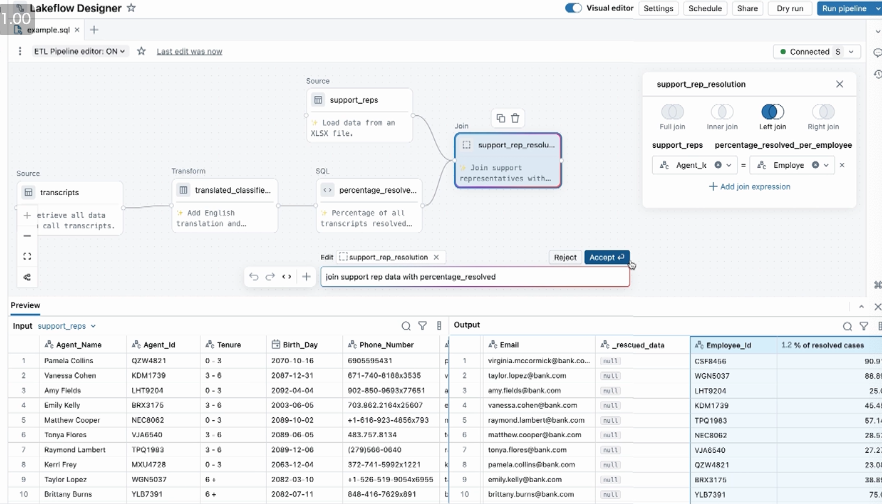Undo the last canvas action

click(x=254, y=277)
